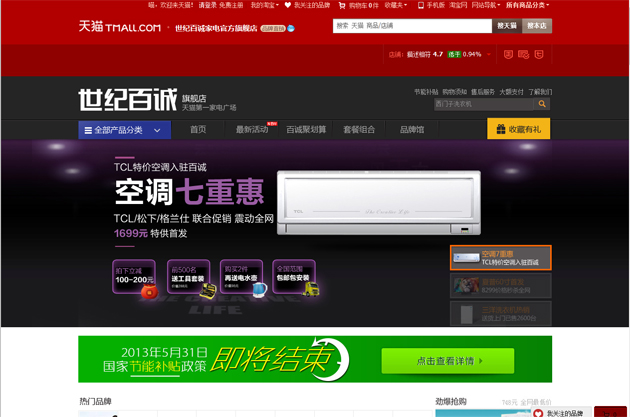Open the 全部产品分类 category dropdown
The image size is (630, 417).
point(125,130)
